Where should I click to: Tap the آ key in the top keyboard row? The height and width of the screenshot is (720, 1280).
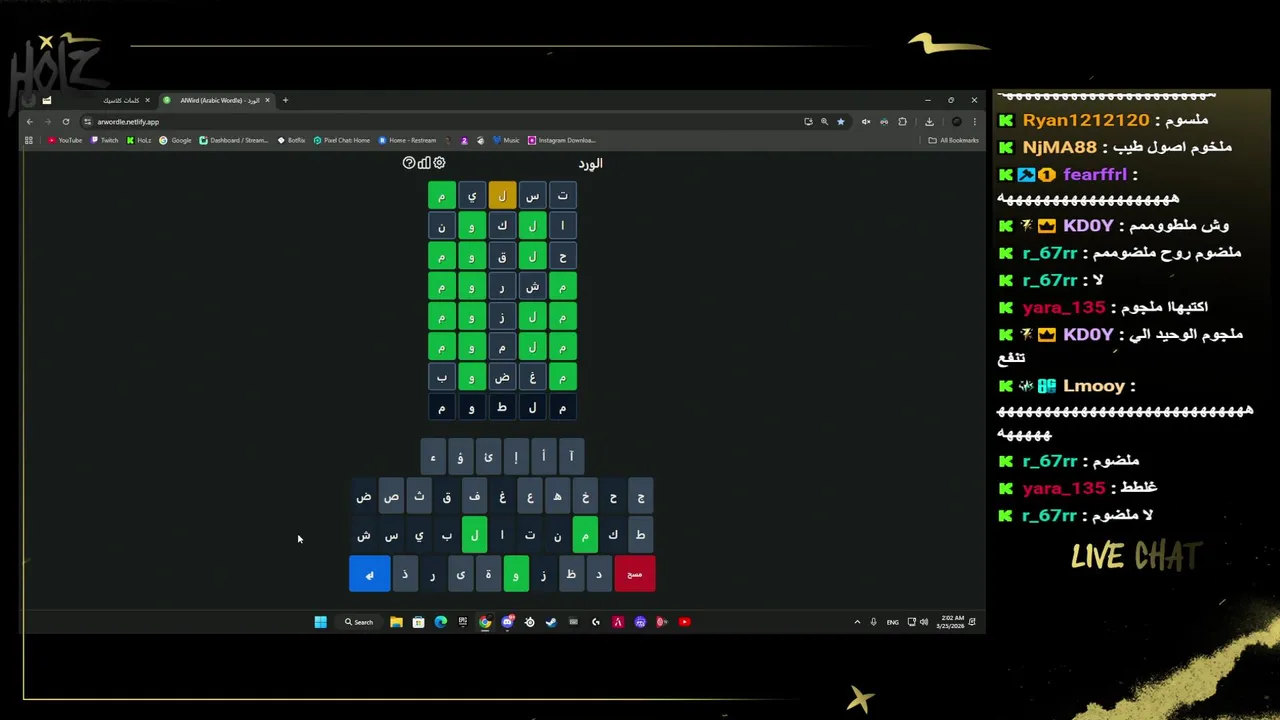coord(571,457)
